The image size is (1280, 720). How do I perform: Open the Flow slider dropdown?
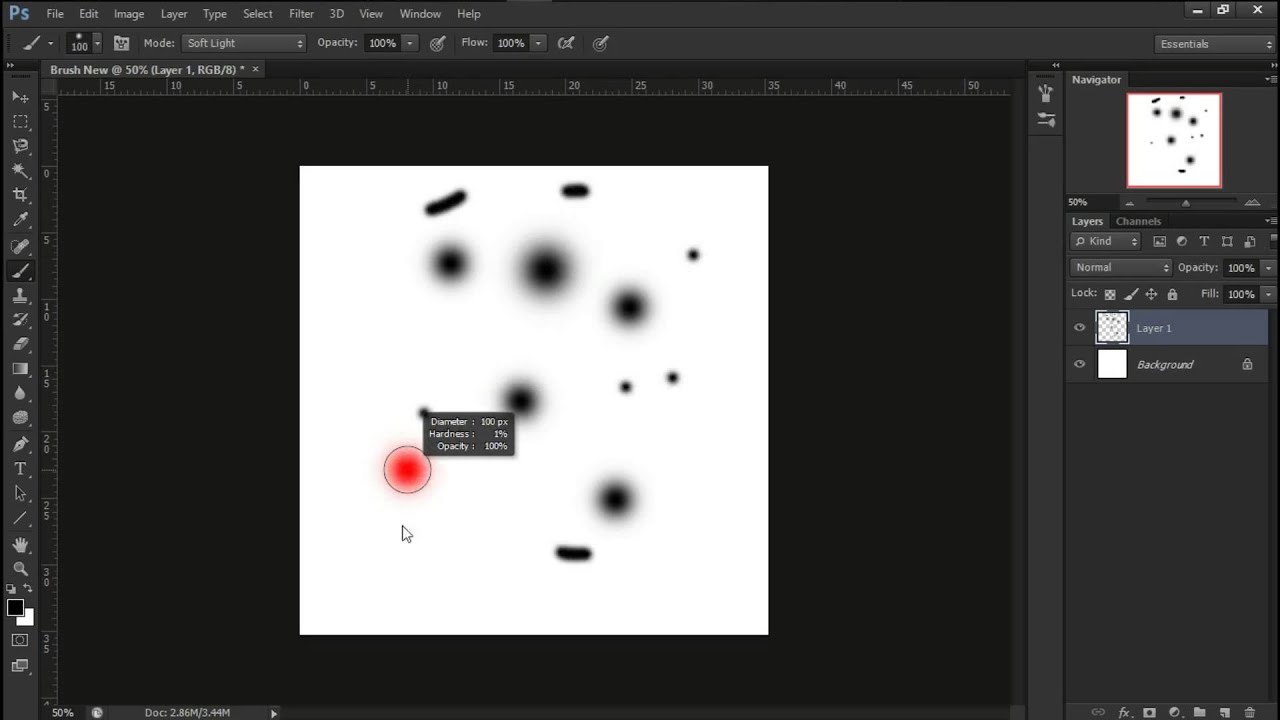tap(538, 43)
